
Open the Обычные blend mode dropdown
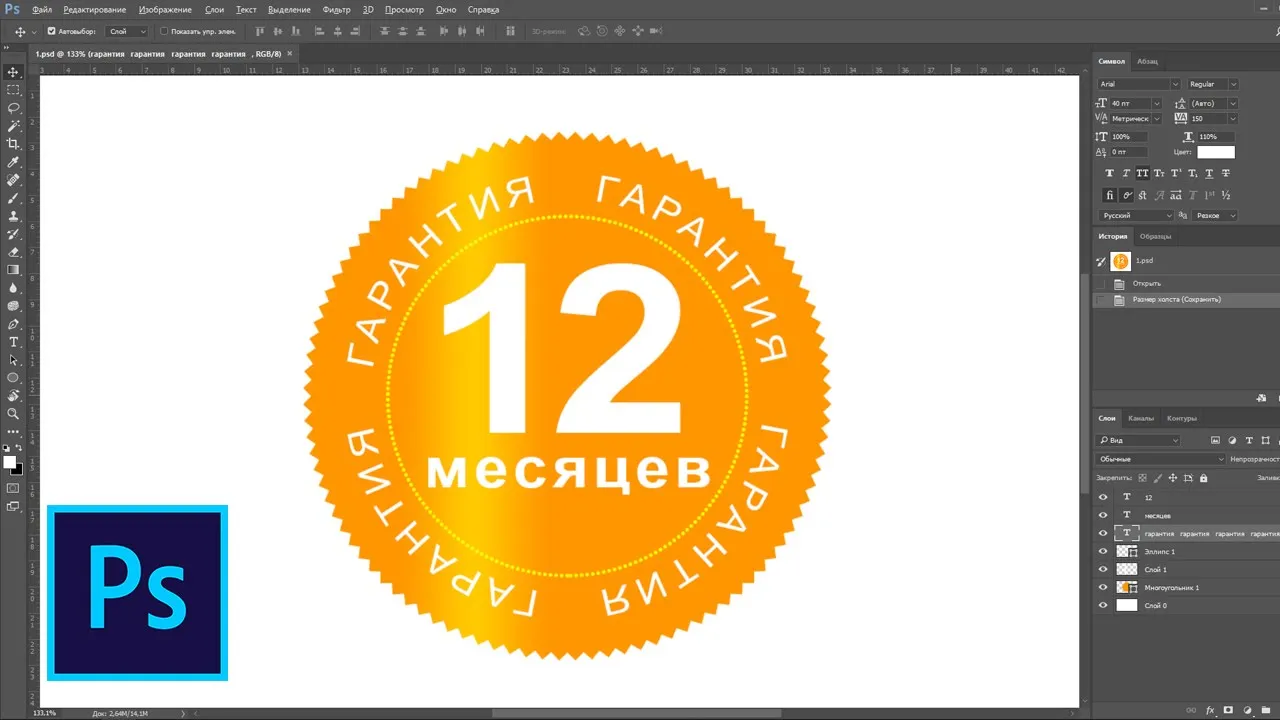[1161, 459]
